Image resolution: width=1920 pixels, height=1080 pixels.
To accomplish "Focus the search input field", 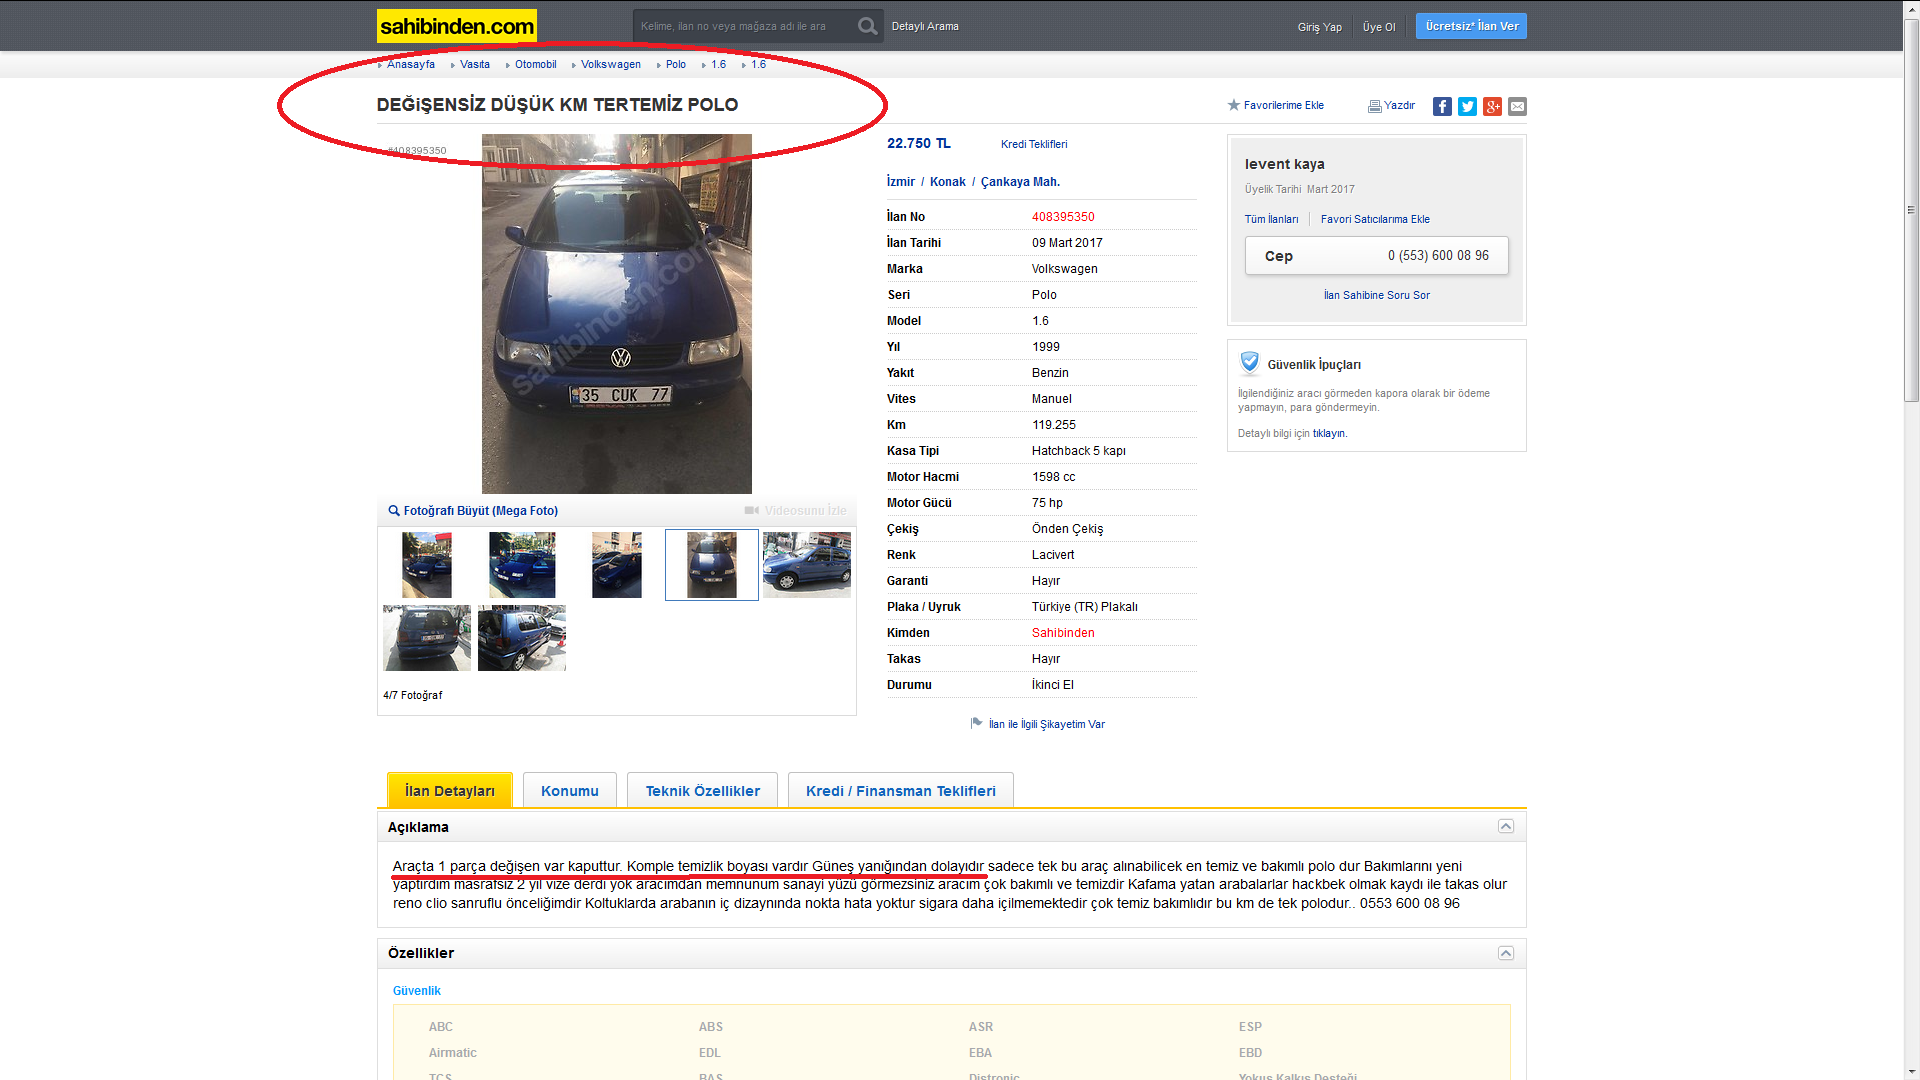I will pos(745,26).
